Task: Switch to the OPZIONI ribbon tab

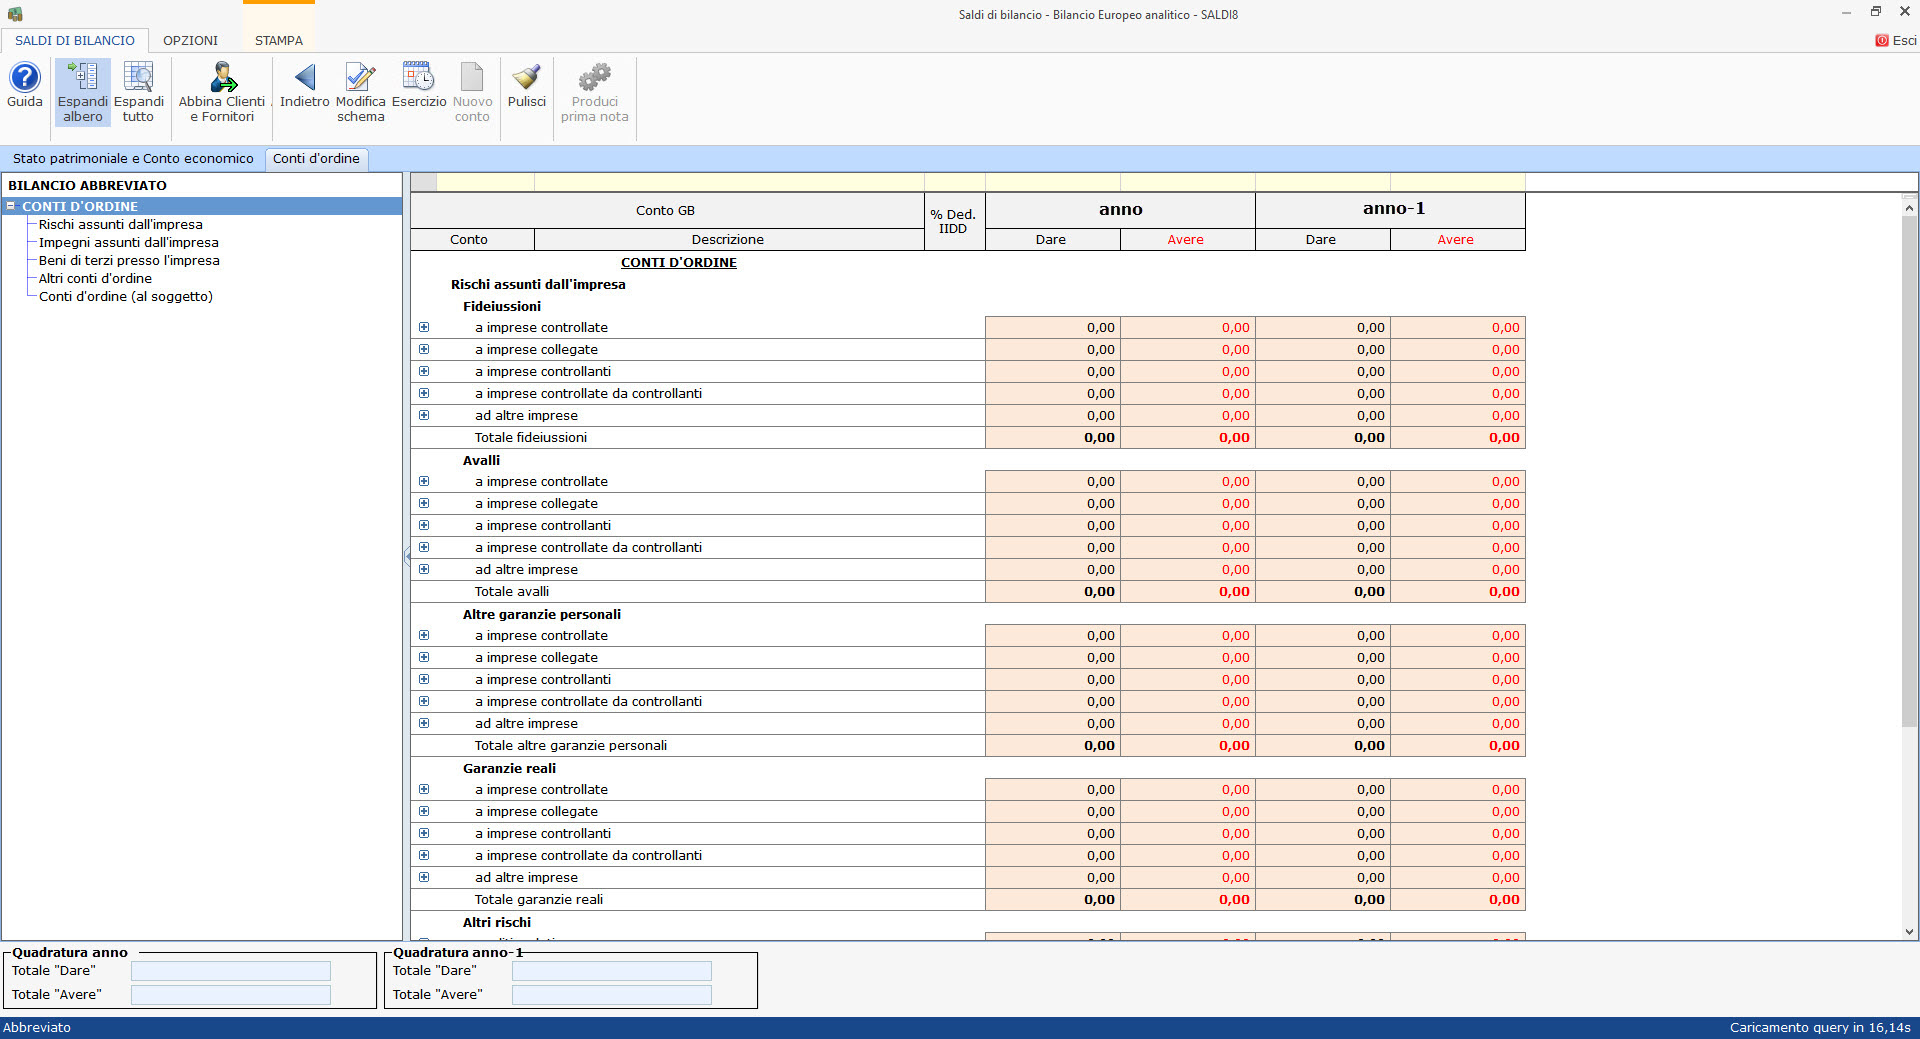Action: [x=190, y=41]
